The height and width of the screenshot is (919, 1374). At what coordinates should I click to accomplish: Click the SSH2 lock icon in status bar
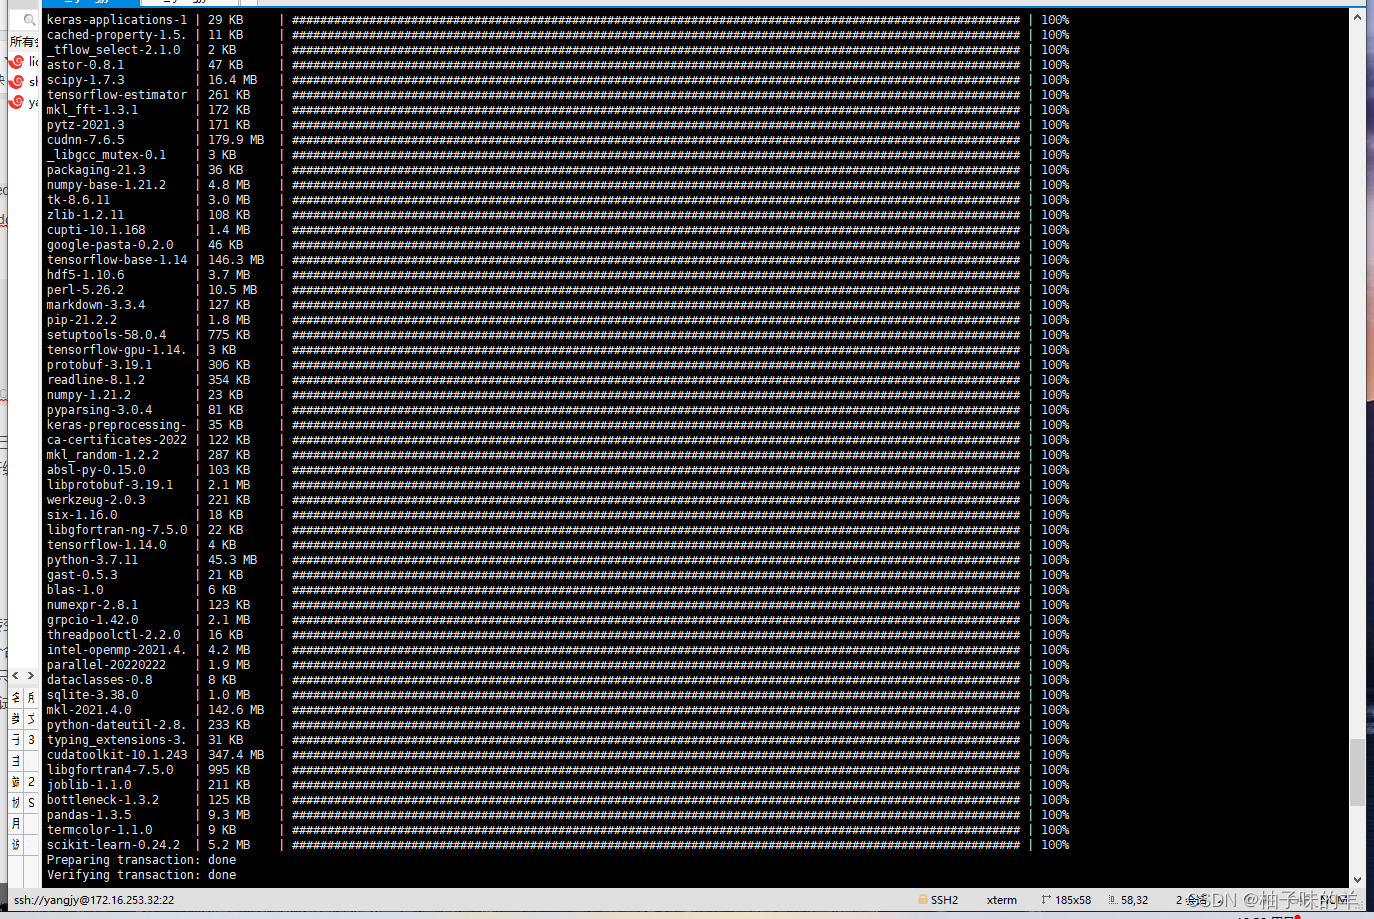tap(923, 900)
